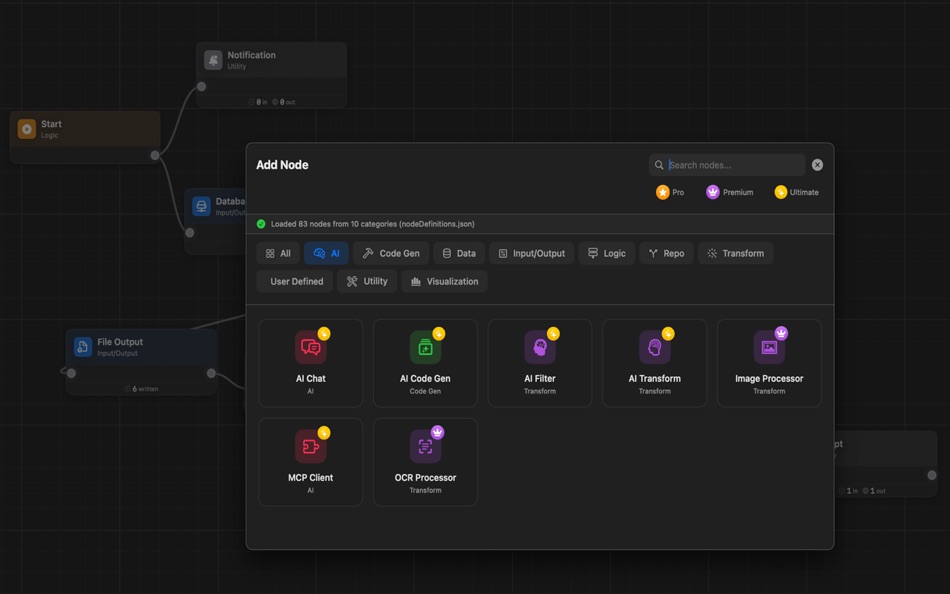Viewport: 950px width, 594px height.
Task: Show User Defined nodes
Action: click(x=295, y=281)
